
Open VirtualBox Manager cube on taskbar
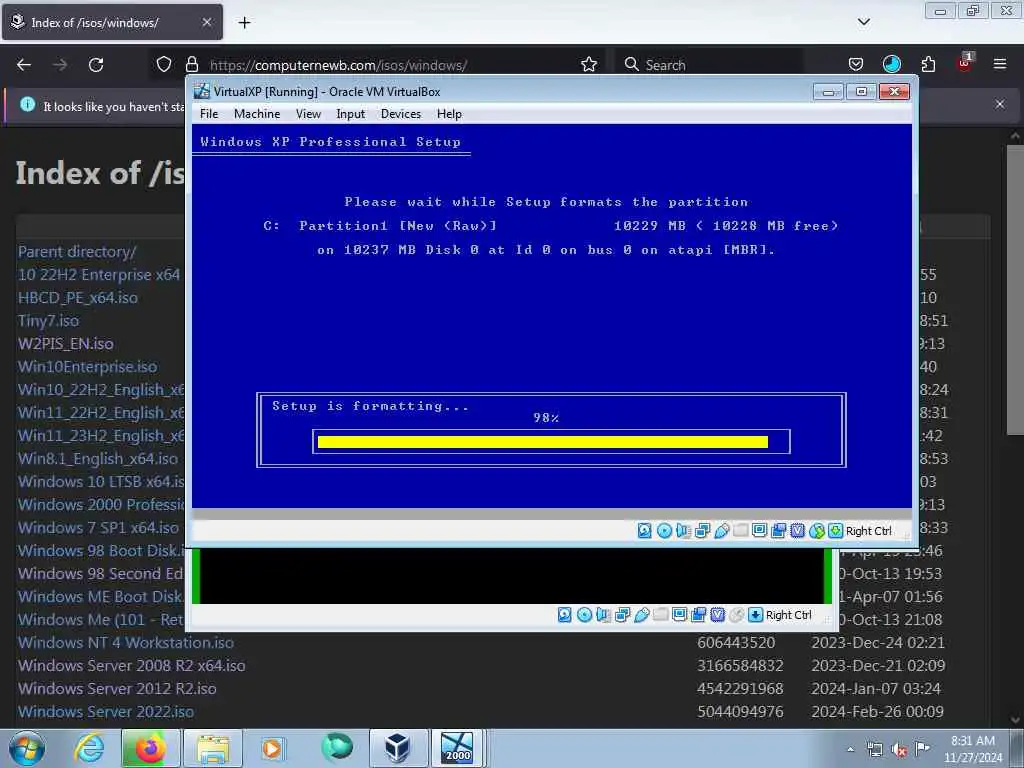pos(396,748)
